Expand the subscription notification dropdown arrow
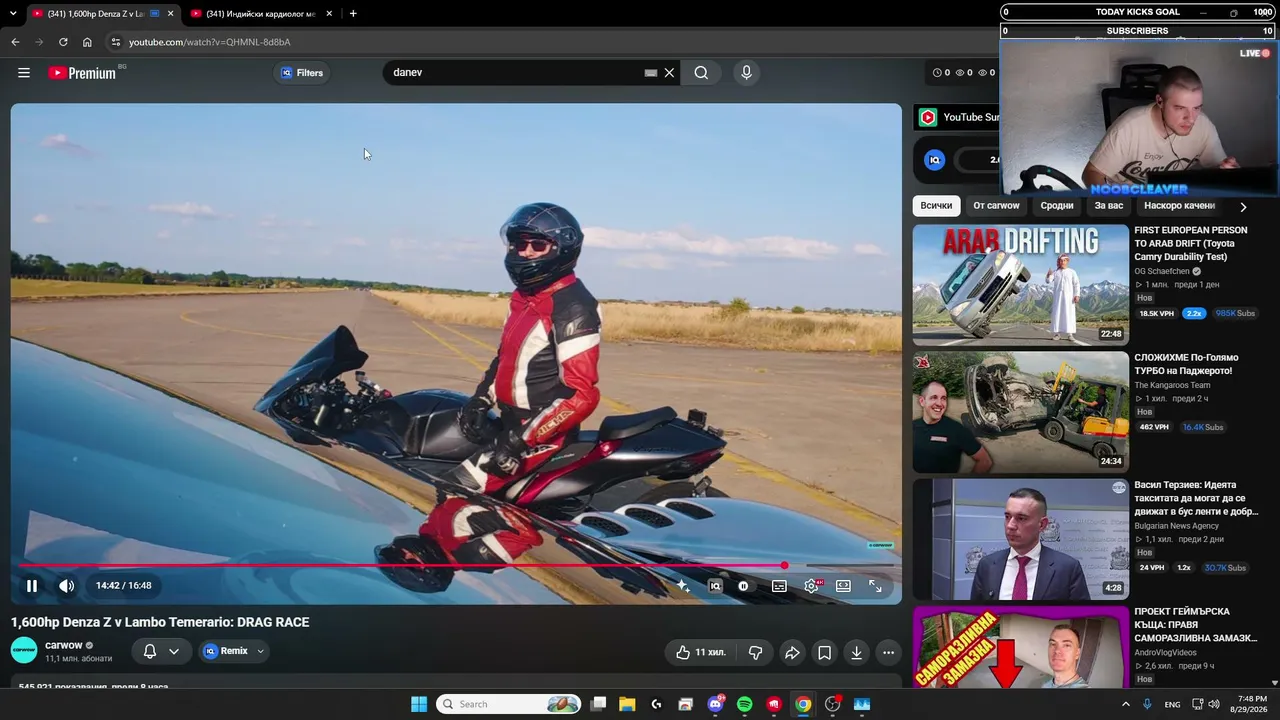 pos(174,651)
